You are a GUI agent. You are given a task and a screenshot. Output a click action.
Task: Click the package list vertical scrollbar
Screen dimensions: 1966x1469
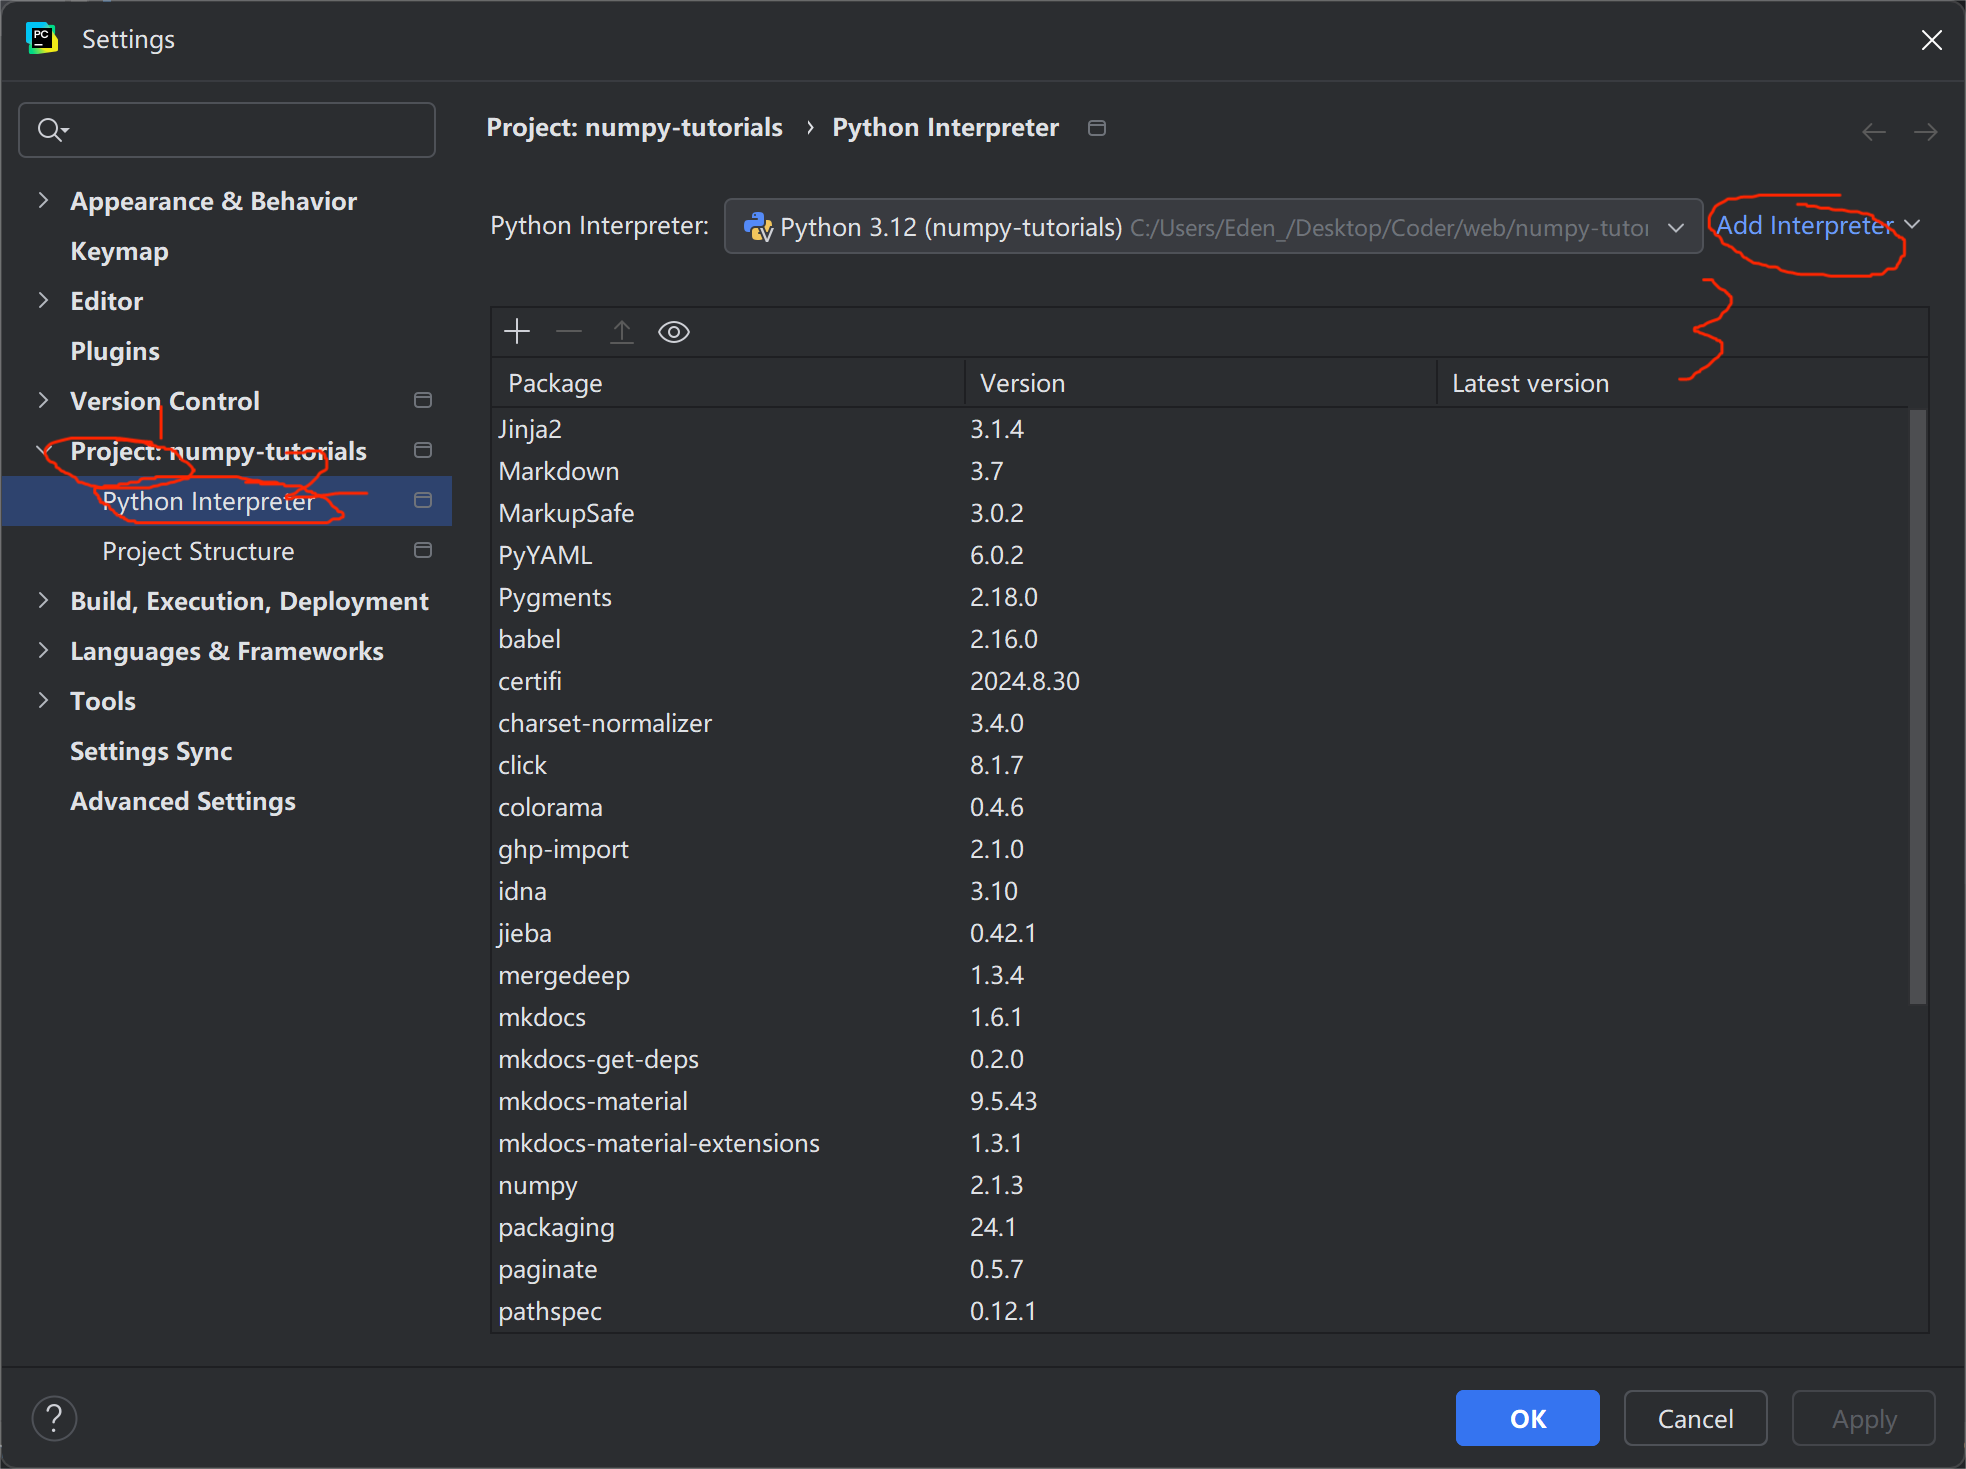pyautogui.click(x=1917, y=706)
